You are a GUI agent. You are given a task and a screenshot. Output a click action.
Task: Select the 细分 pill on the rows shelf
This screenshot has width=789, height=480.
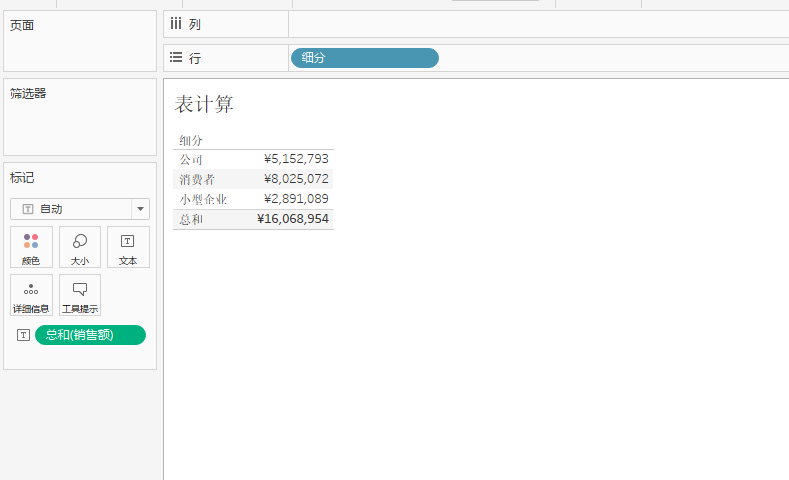pyautogui.click(x=365, y=58)
